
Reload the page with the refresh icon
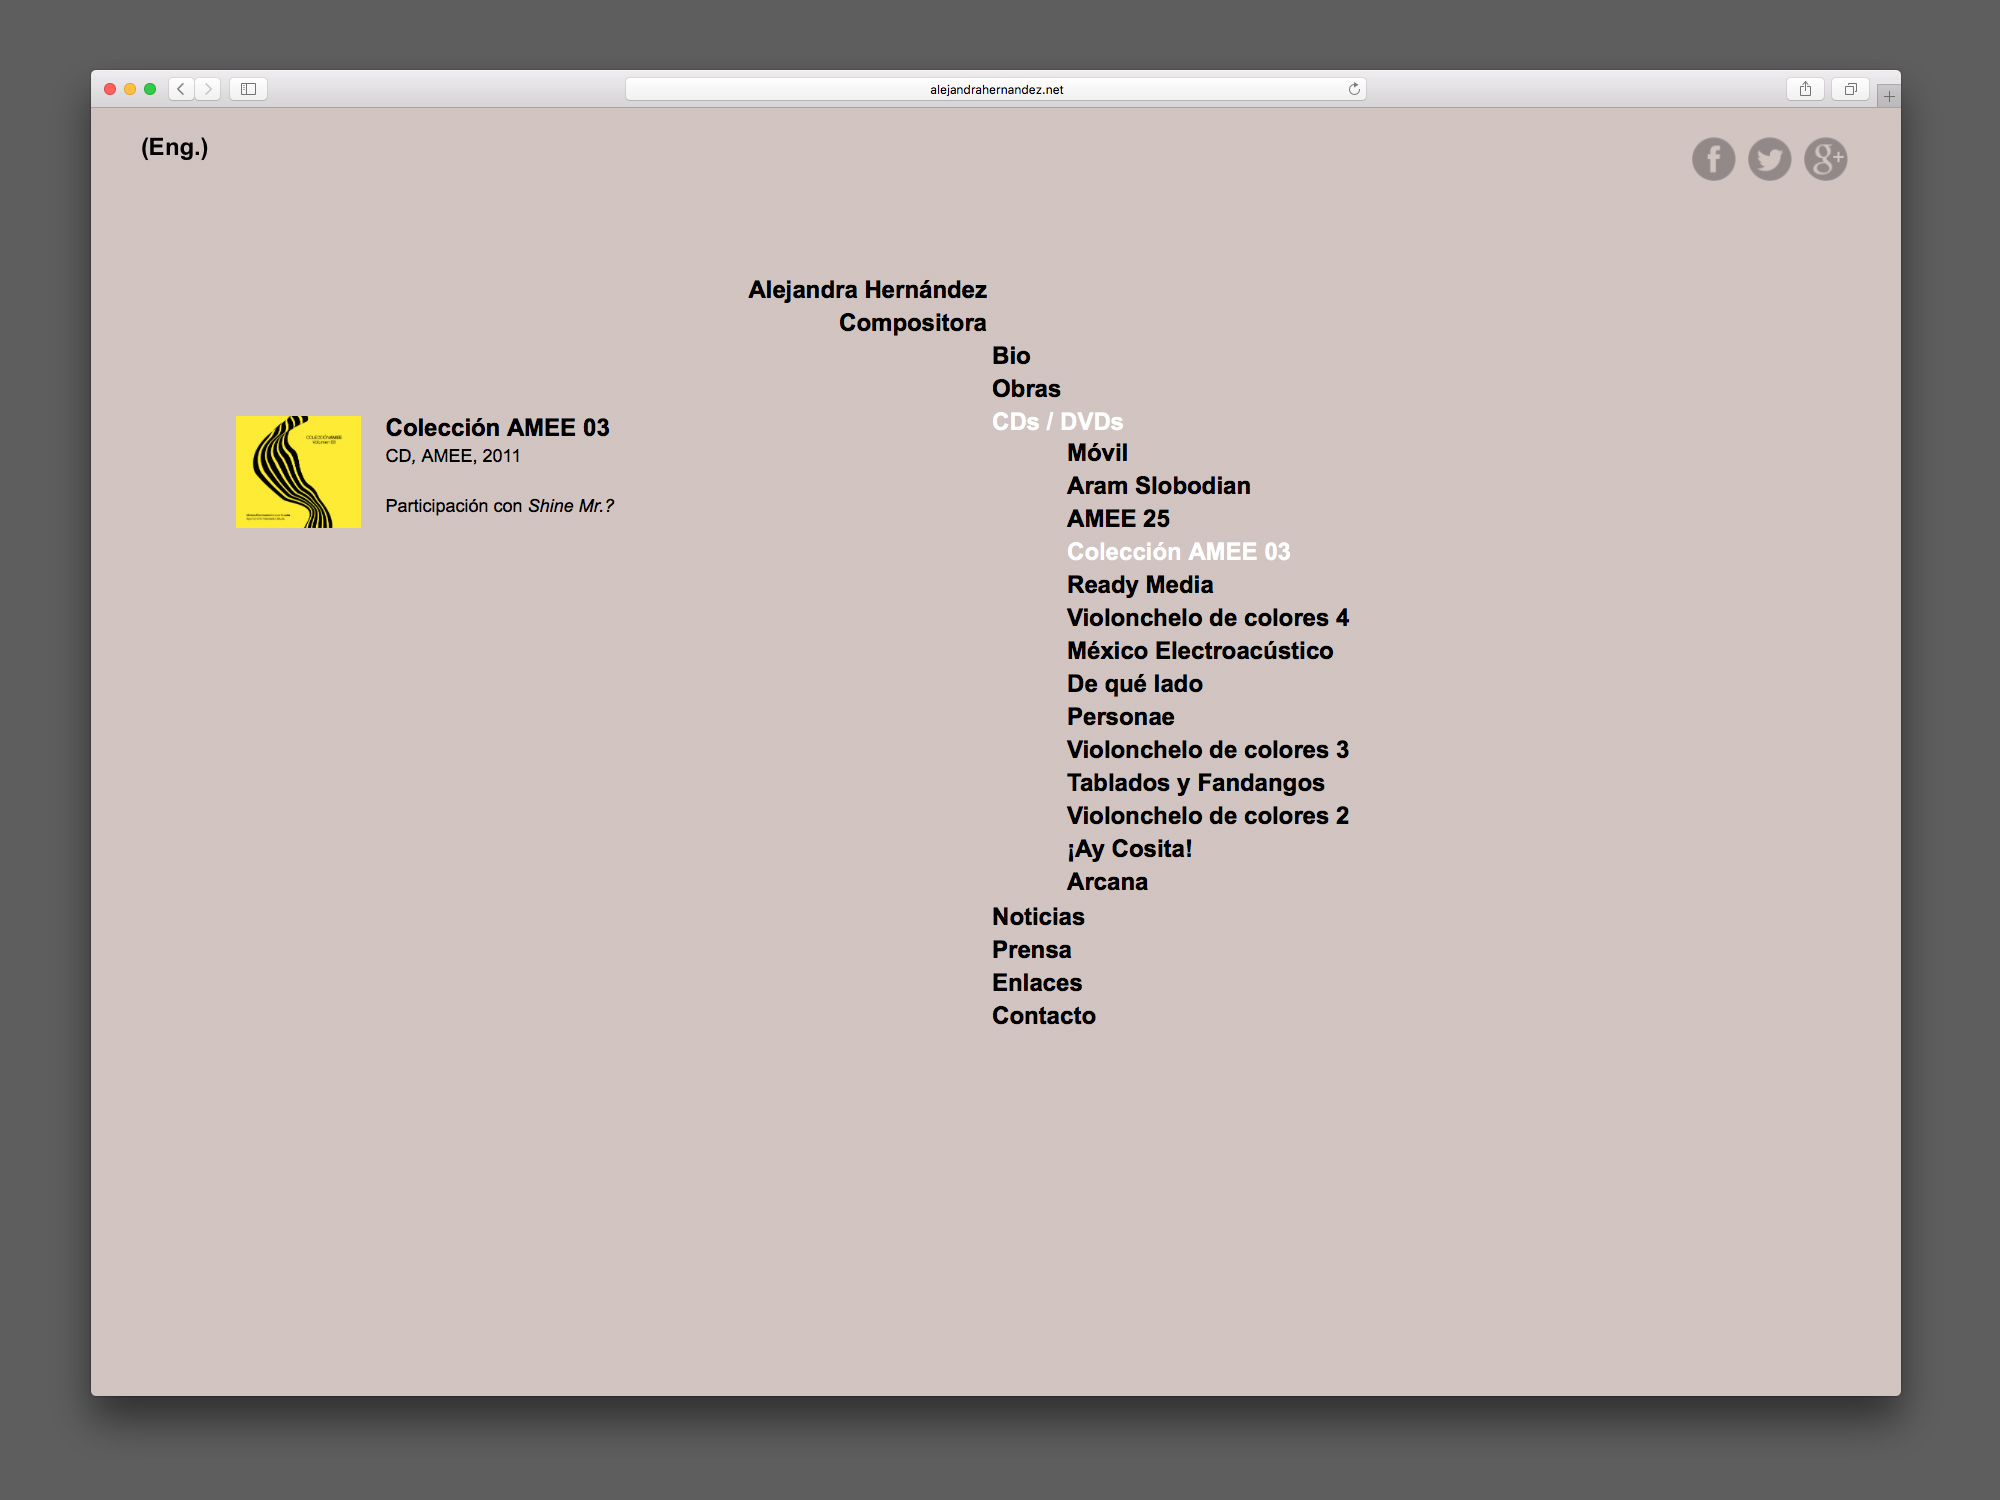pyautogui.click(x=1354, y=89)
